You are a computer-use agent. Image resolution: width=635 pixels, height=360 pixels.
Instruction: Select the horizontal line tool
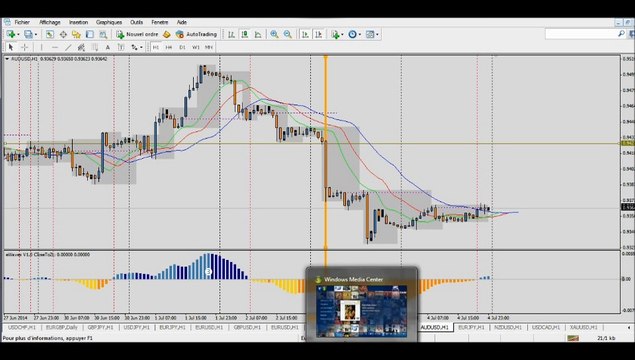(x=55, y=47)
